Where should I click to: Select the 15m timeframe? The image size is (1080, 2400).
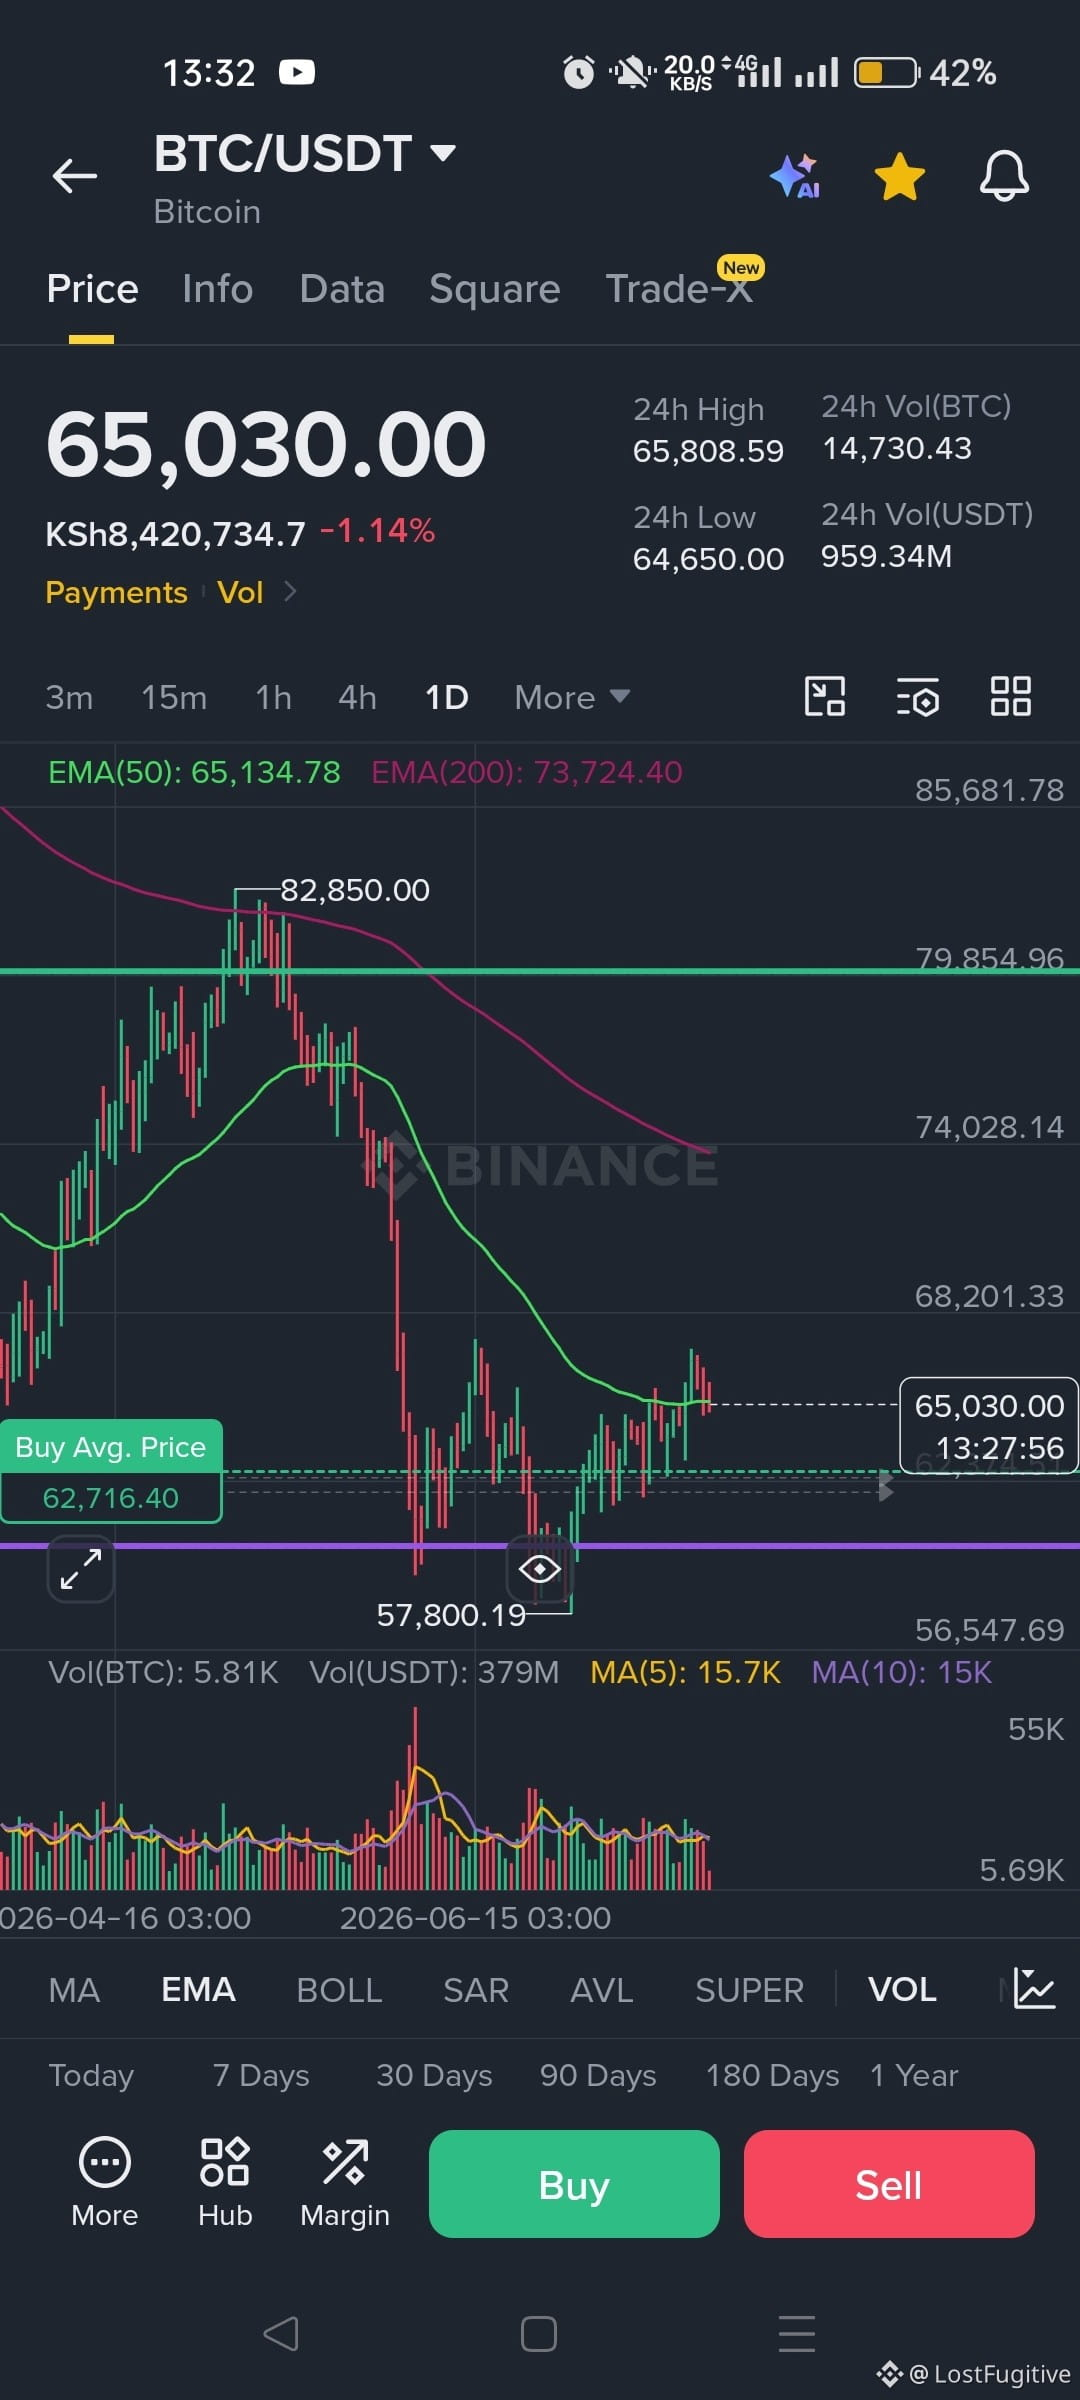click(174, 697)
